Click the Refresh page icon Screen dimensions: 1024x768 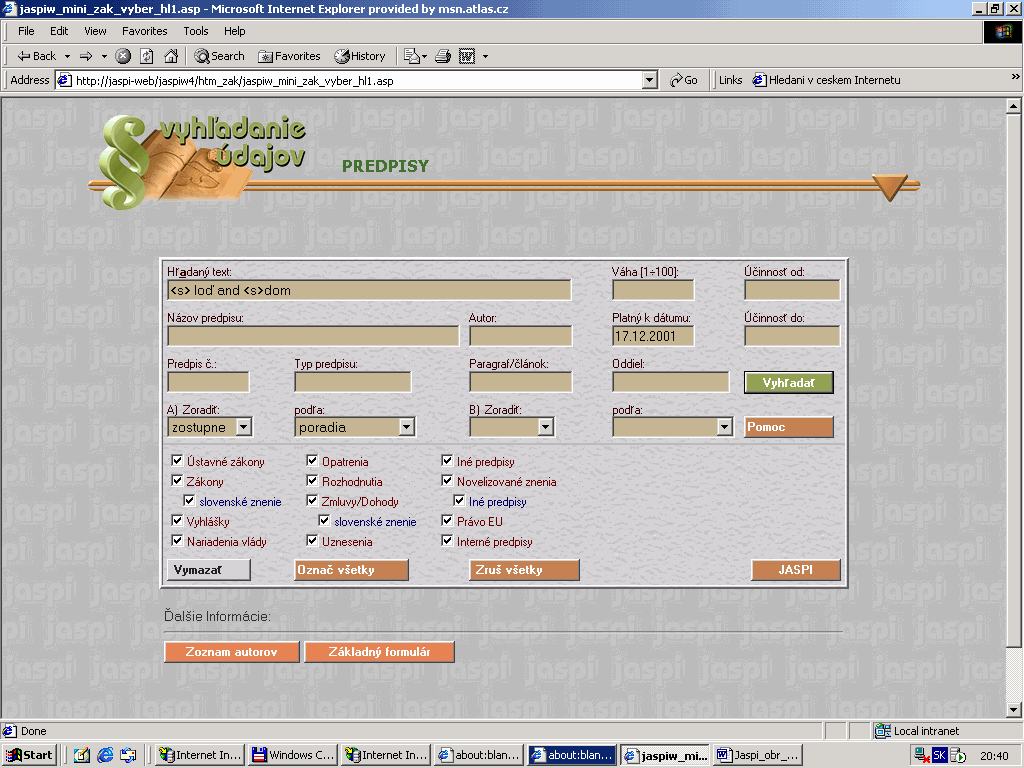click(x=147, y=56)
